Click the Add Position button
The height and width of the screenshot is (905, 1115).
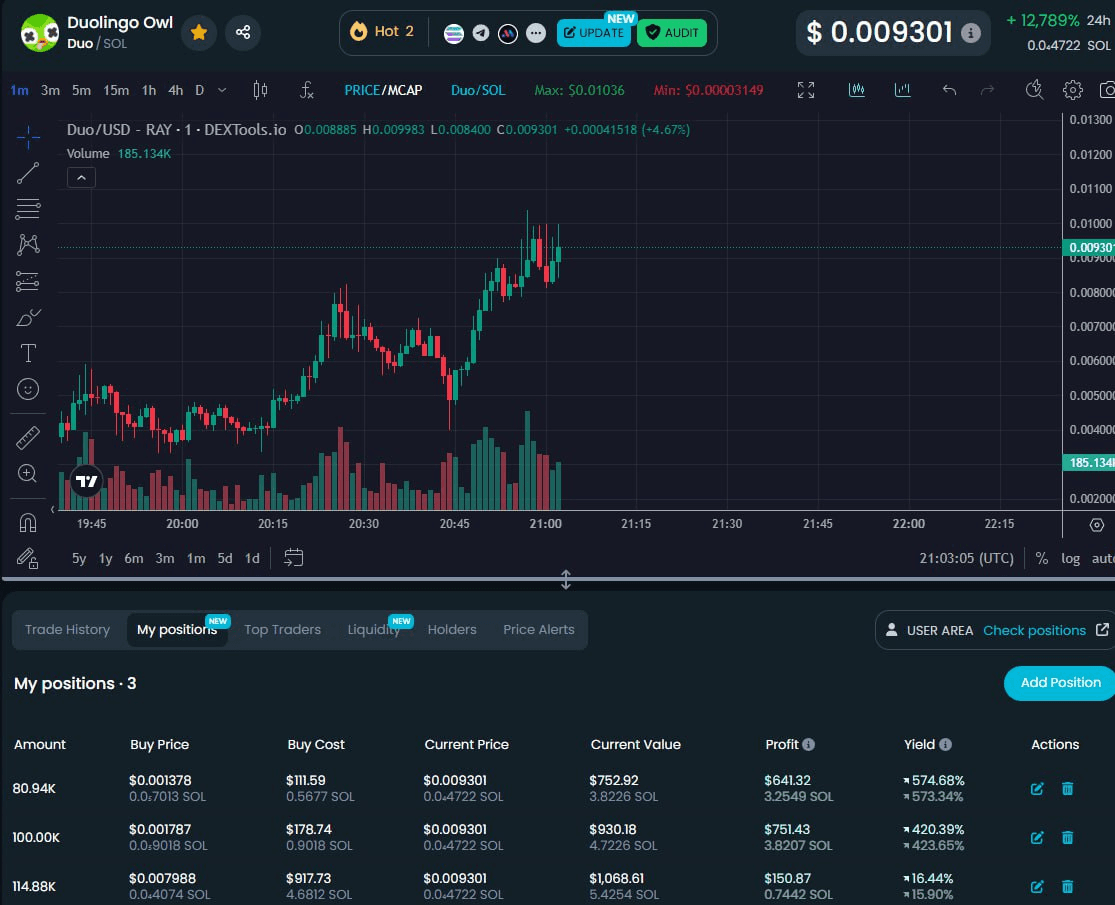pos(1060,683)
